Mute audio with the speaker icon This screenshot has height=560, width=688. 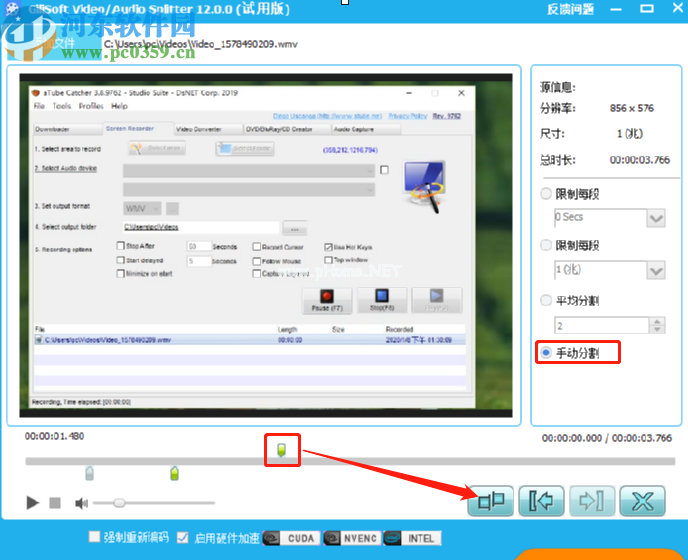(x=81, y=503)
